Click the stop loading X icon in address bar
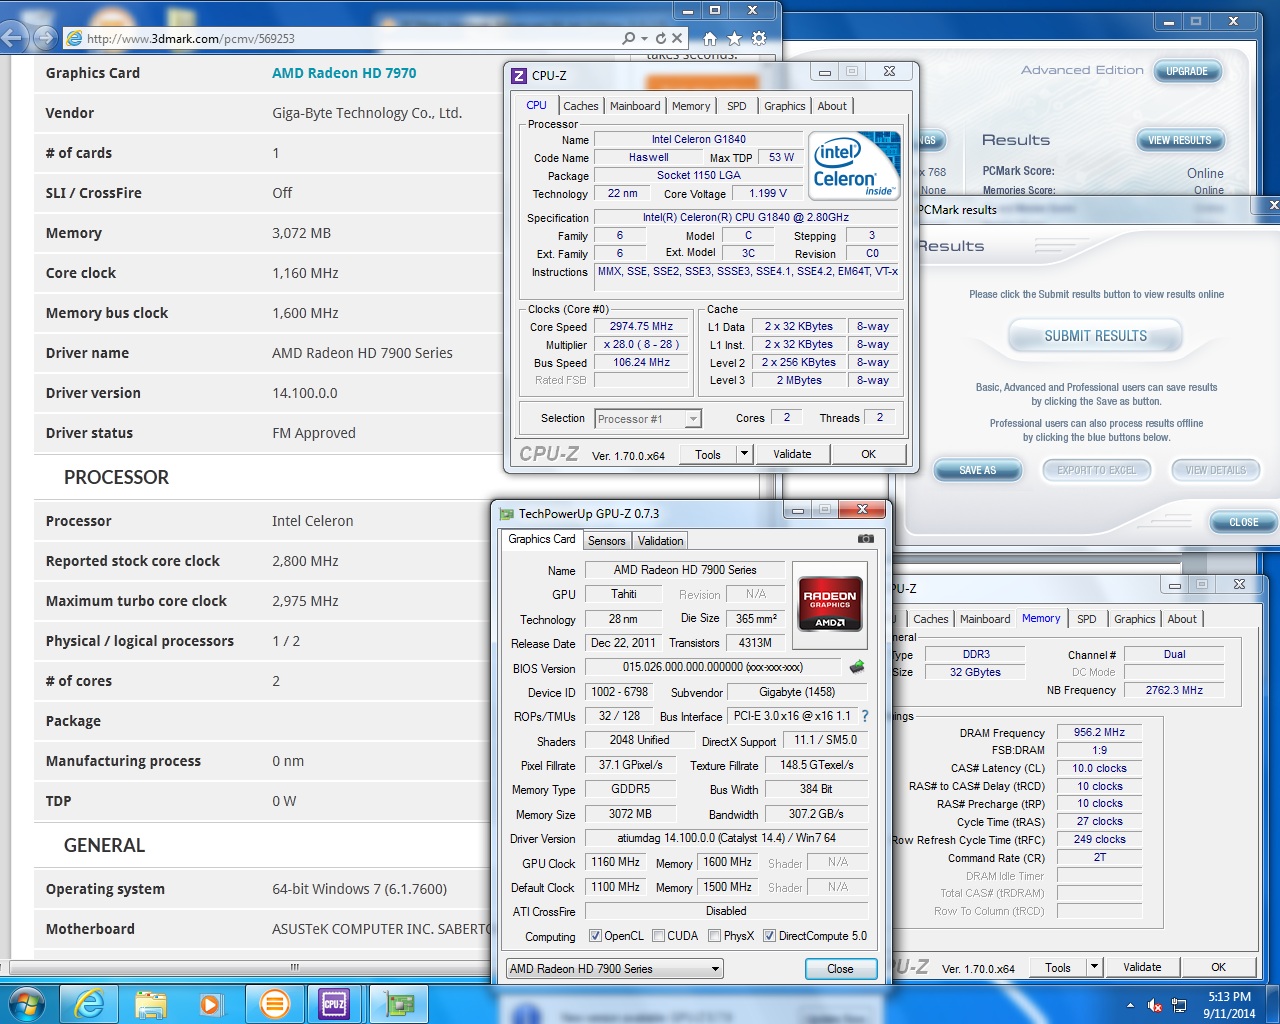 coord(677,38)
